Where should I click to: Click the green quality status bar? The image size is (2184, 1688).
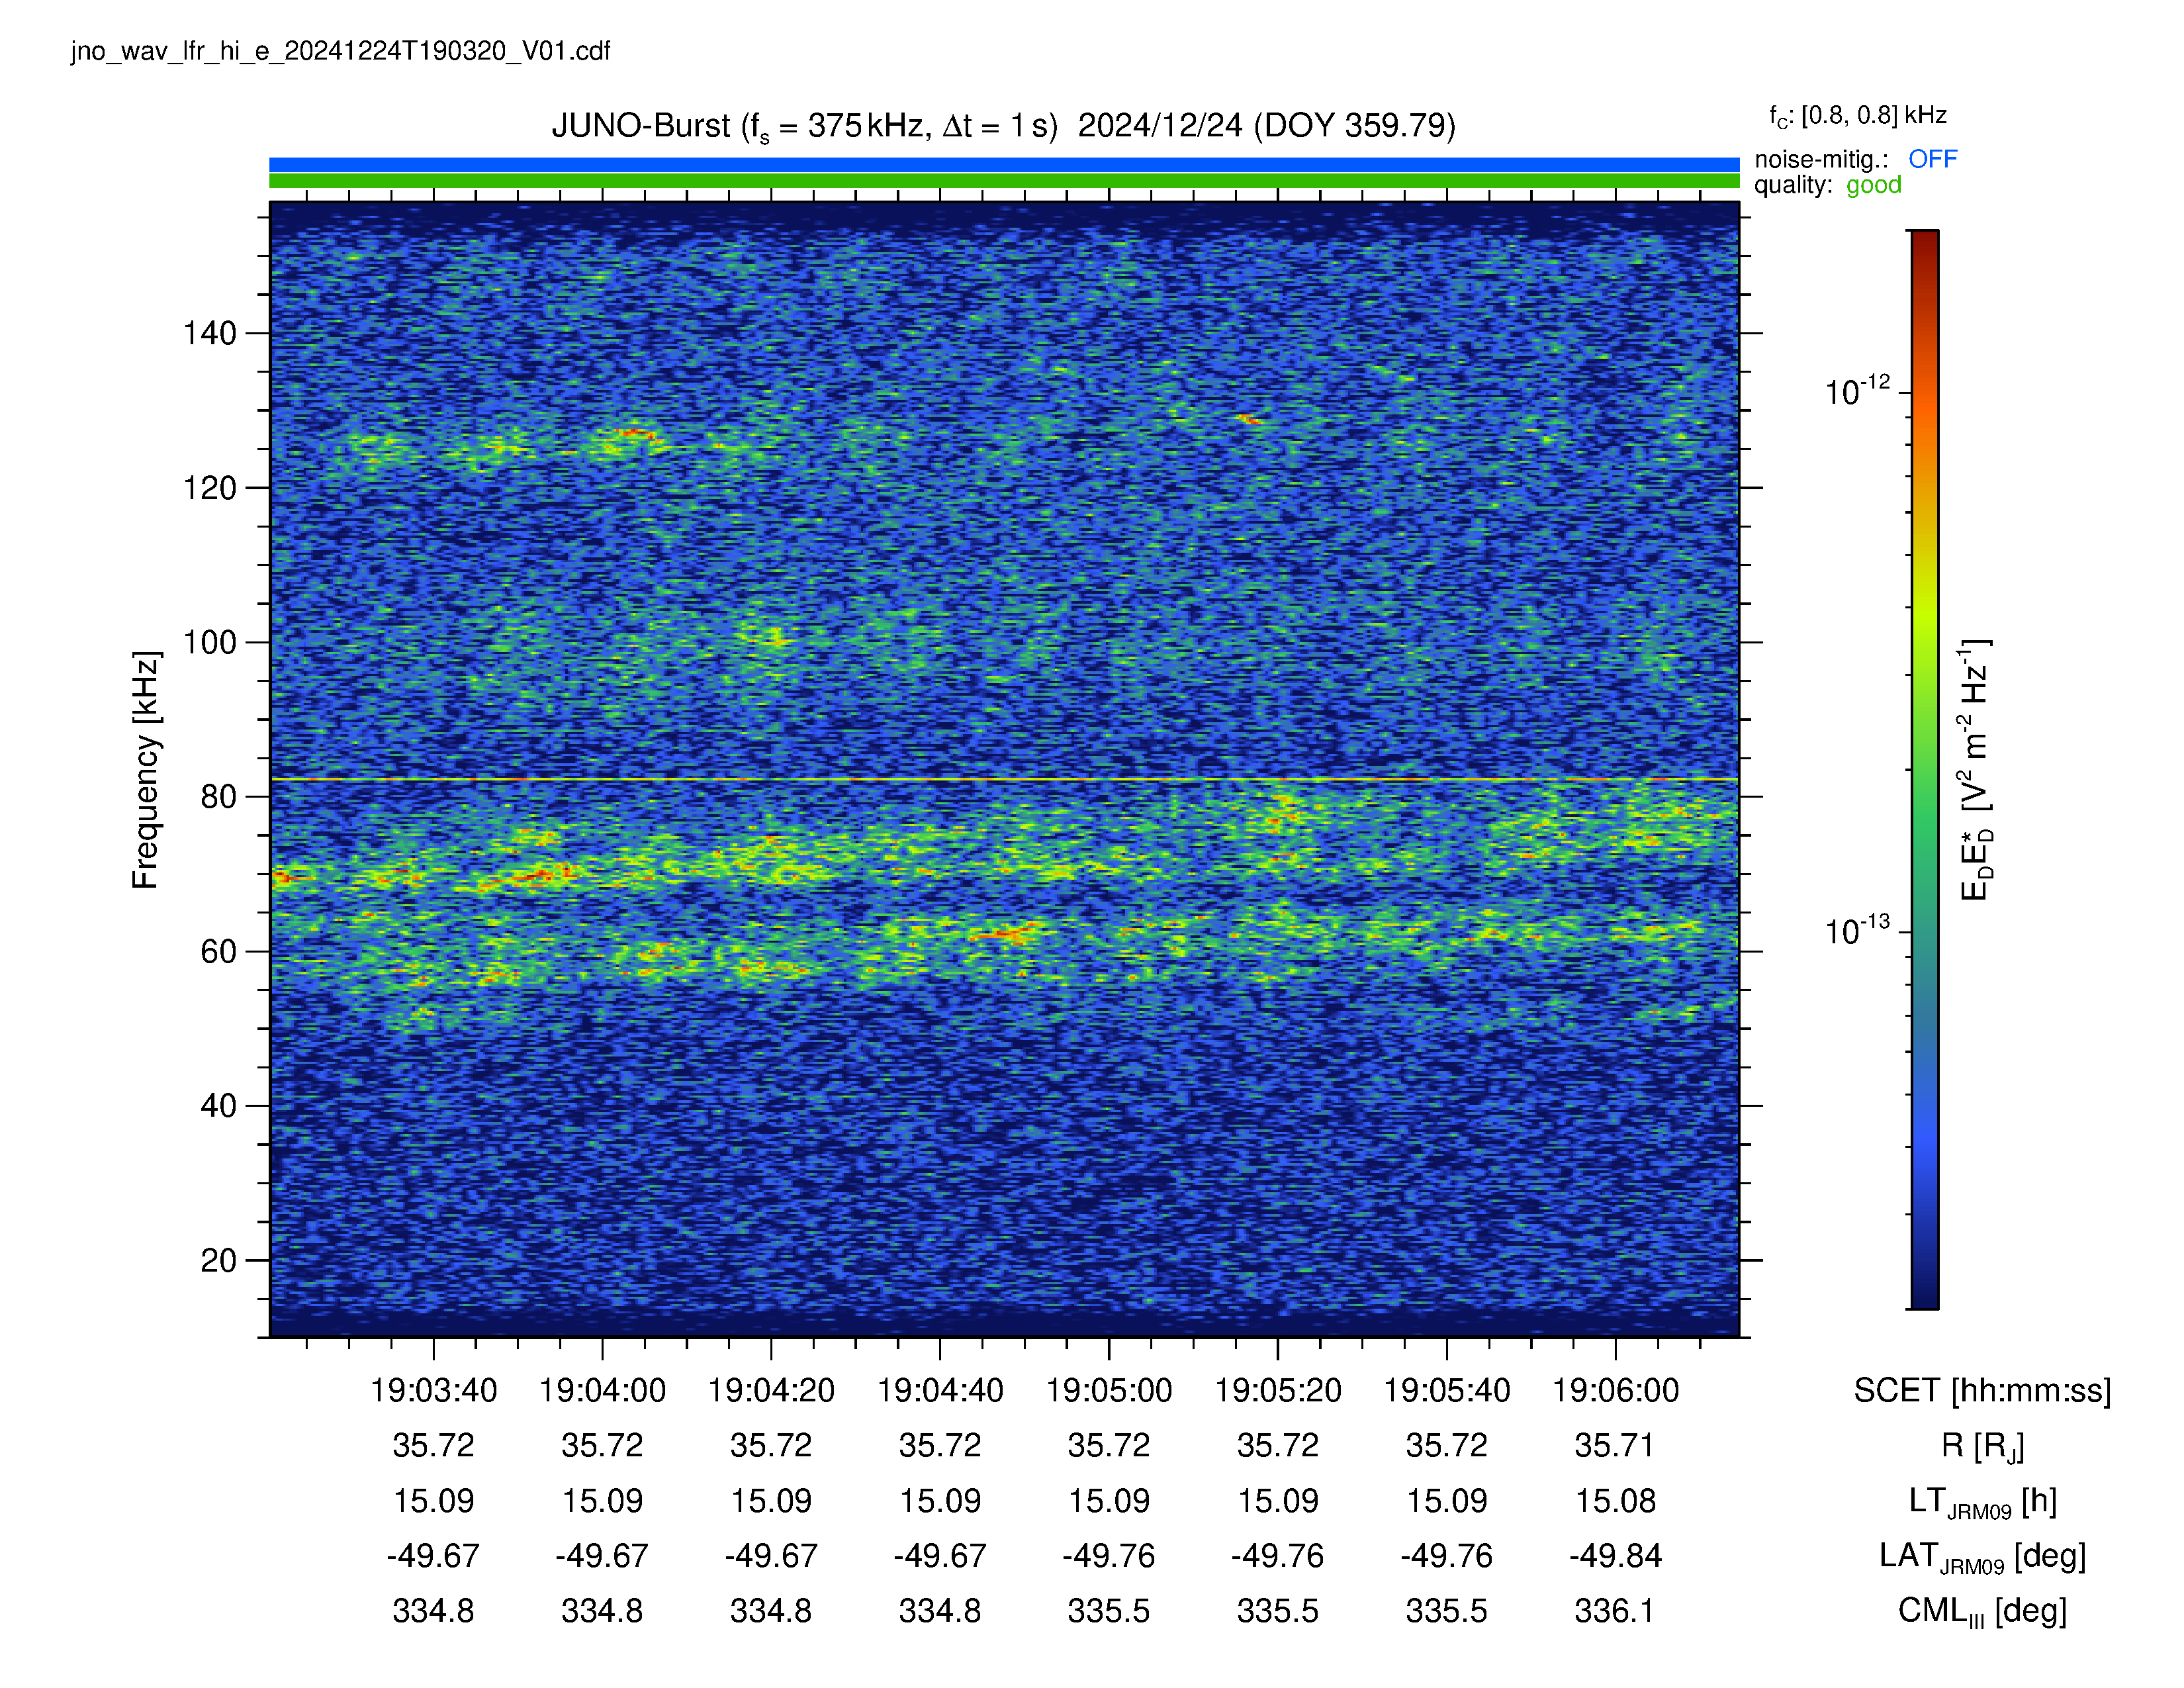[1004, 181]
